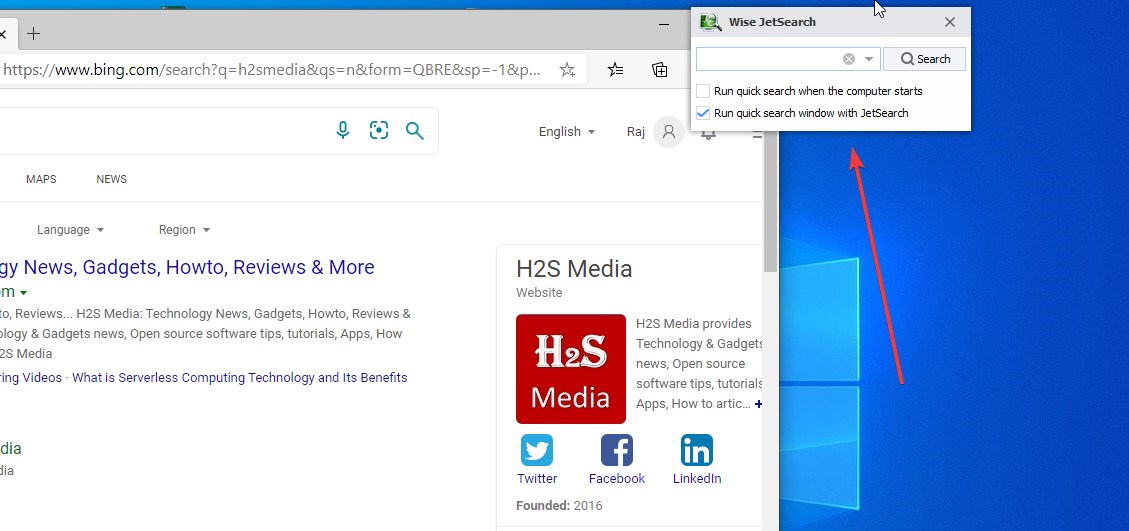This screenshot has height=531, width=1129.
Task: Click the Wise JetSearch app logo icon
Action: pyautogui.click(x=710, y=22)
